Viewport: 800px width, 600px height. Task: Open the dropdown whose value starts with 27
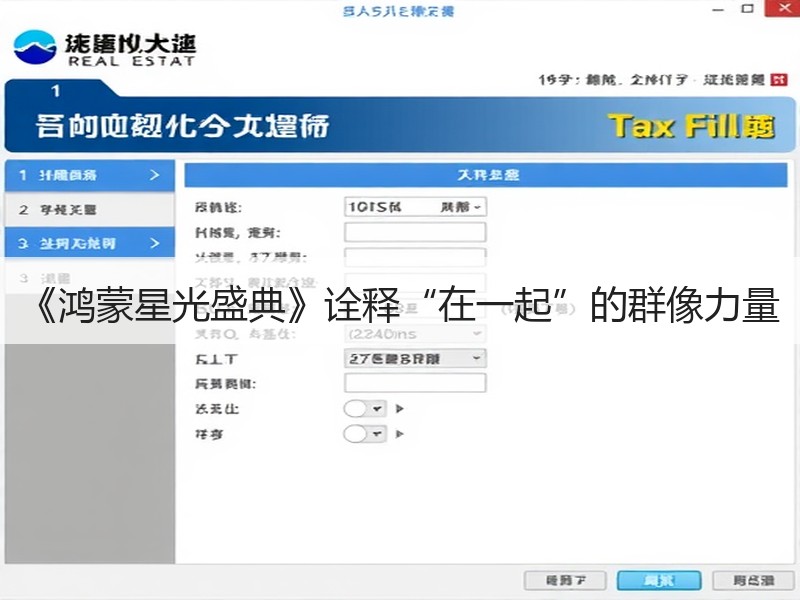coord(415,359)
